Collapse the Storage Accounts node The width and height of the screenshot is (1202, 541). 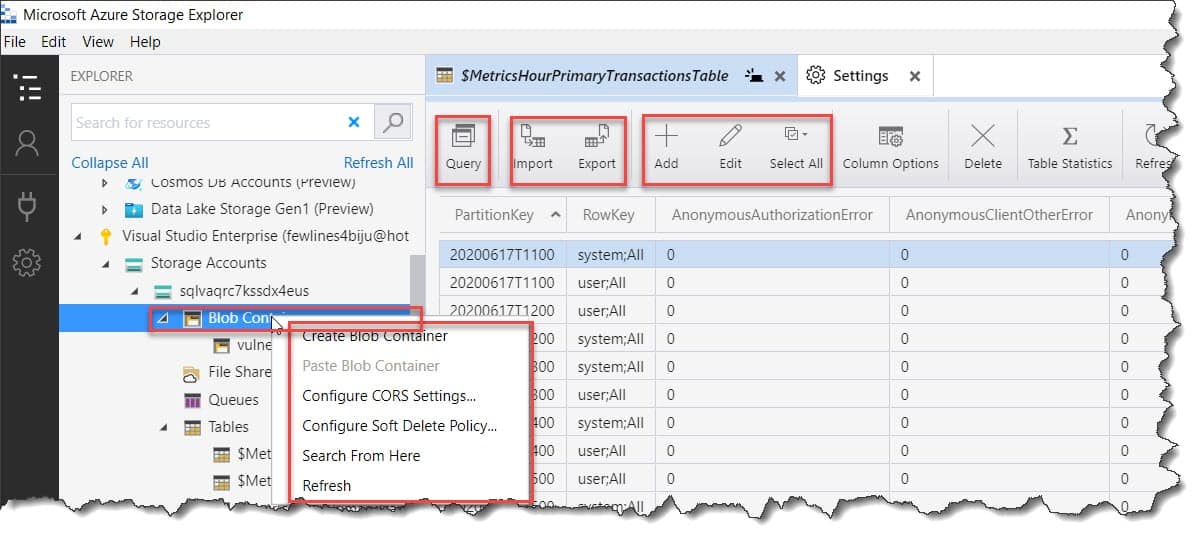pyautogui.click(x=107, y=263)
